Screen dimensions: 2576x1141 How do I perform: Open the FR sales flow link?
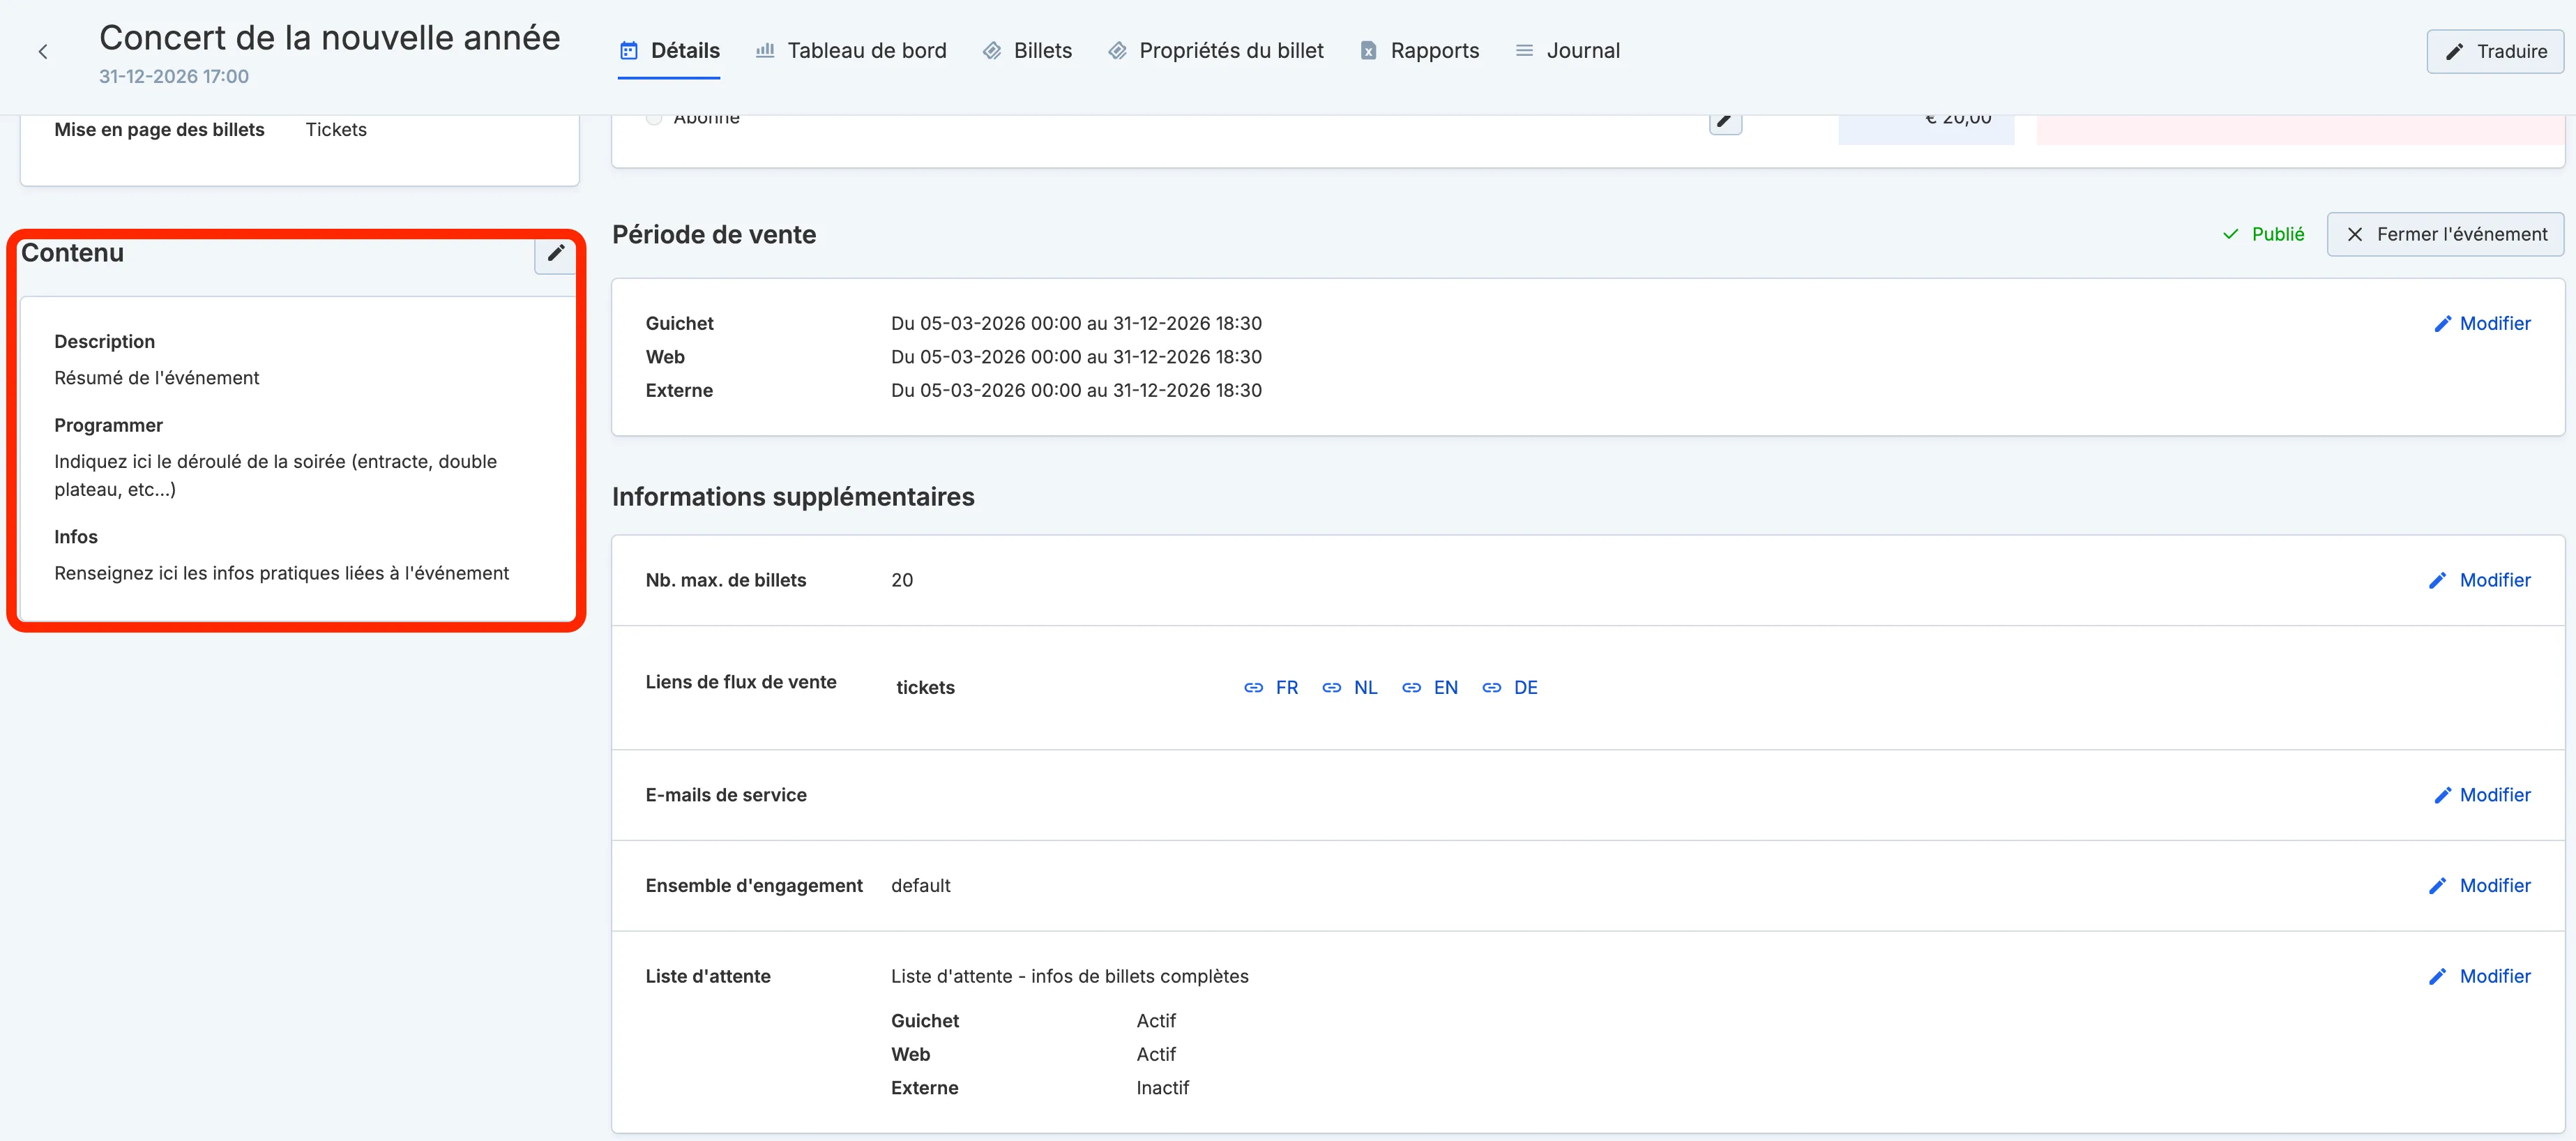[x=1271, y=688]
